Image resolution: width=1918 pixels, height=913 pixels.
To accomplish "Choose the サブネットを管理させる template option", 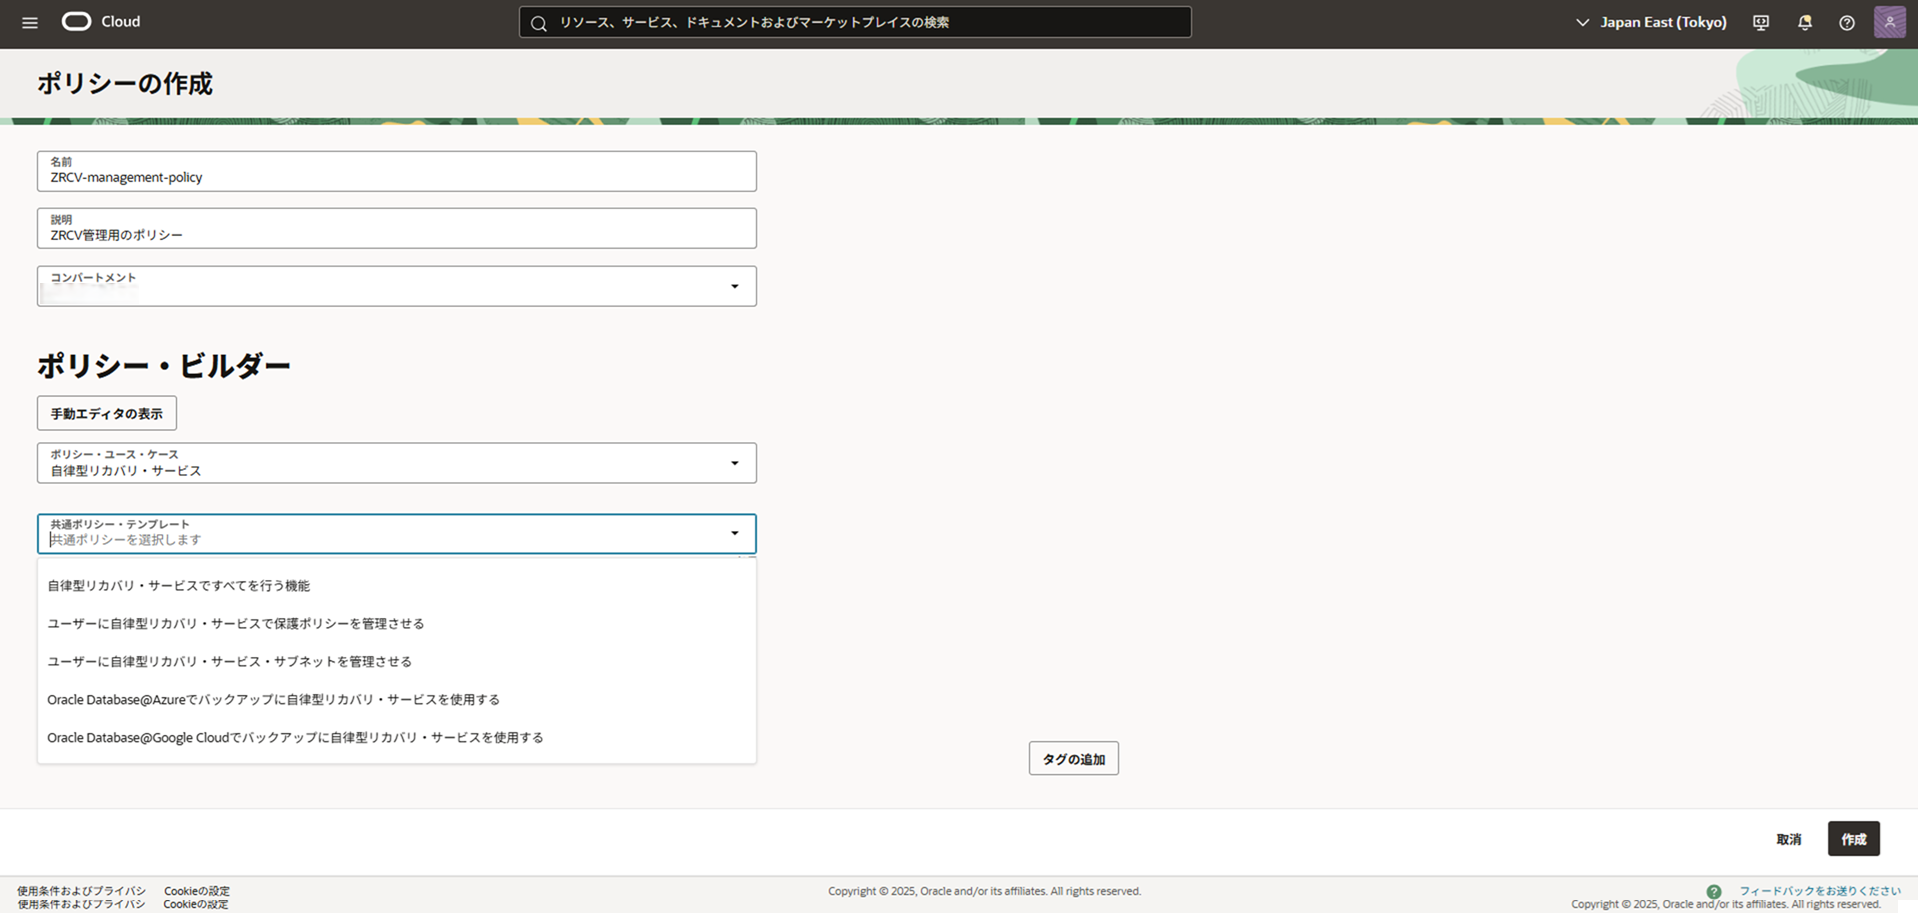I will click(230, 662).
